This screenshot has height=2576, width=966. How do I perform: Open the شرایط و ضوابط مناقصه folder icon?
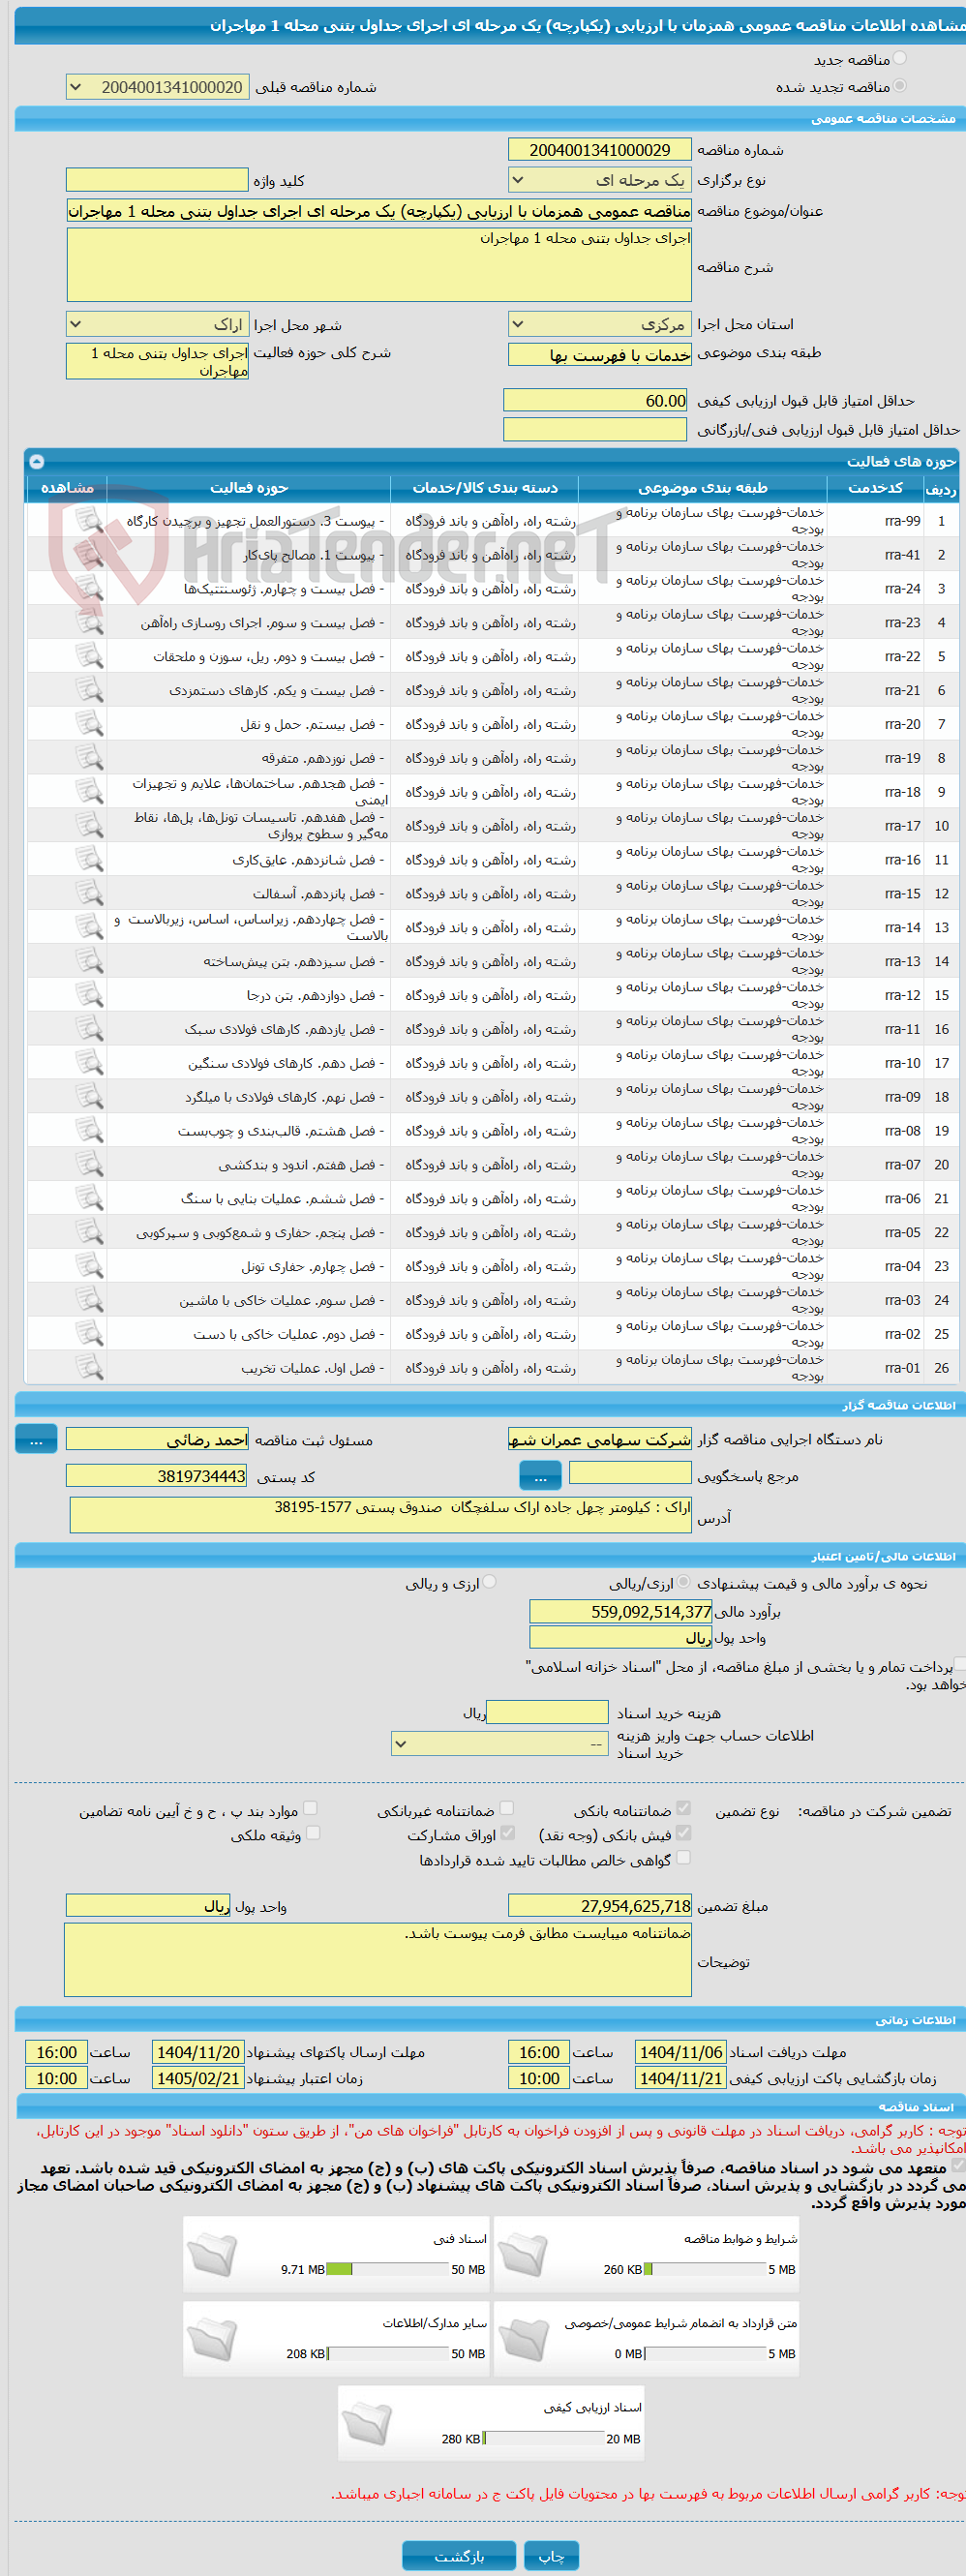pyautogui.click(x=523, y=2255)
